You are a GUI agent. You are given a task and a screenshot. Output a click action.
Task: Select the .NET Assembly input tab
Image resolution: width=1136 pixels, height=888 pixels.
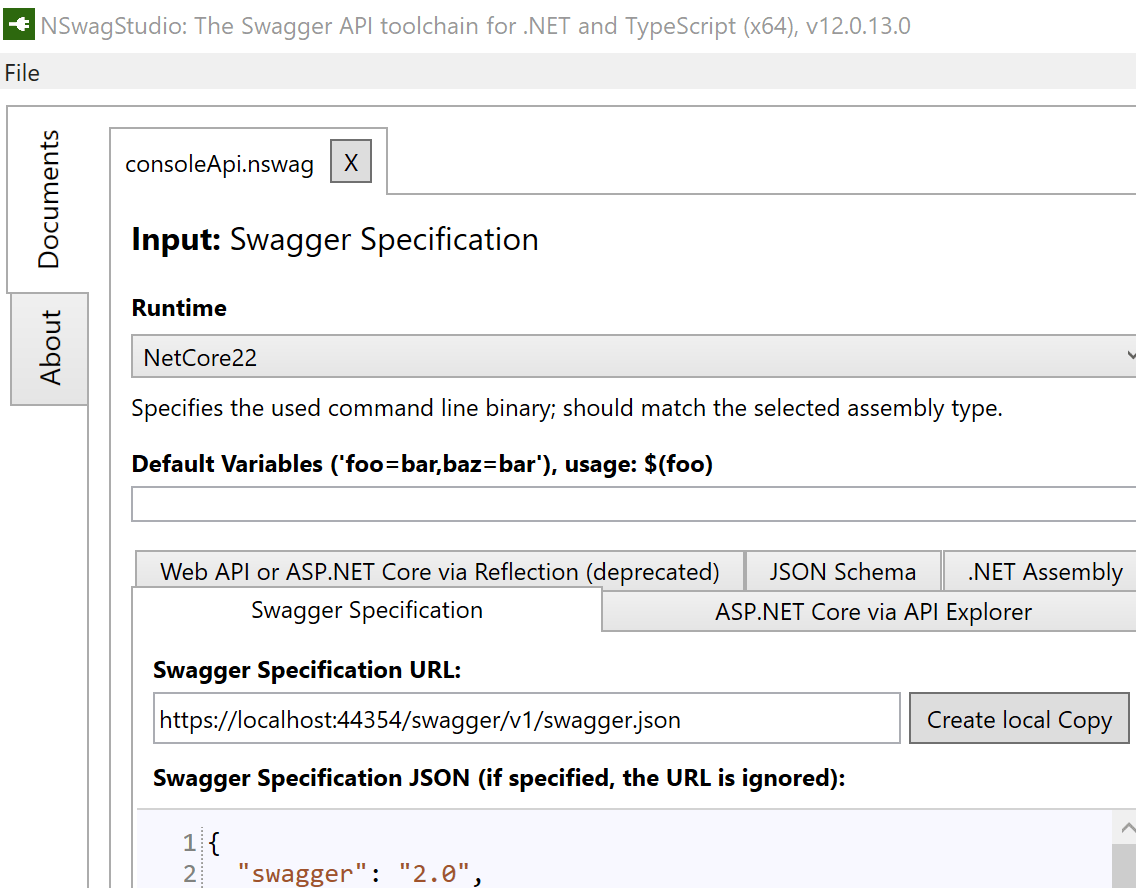[x=1044, y=572]
